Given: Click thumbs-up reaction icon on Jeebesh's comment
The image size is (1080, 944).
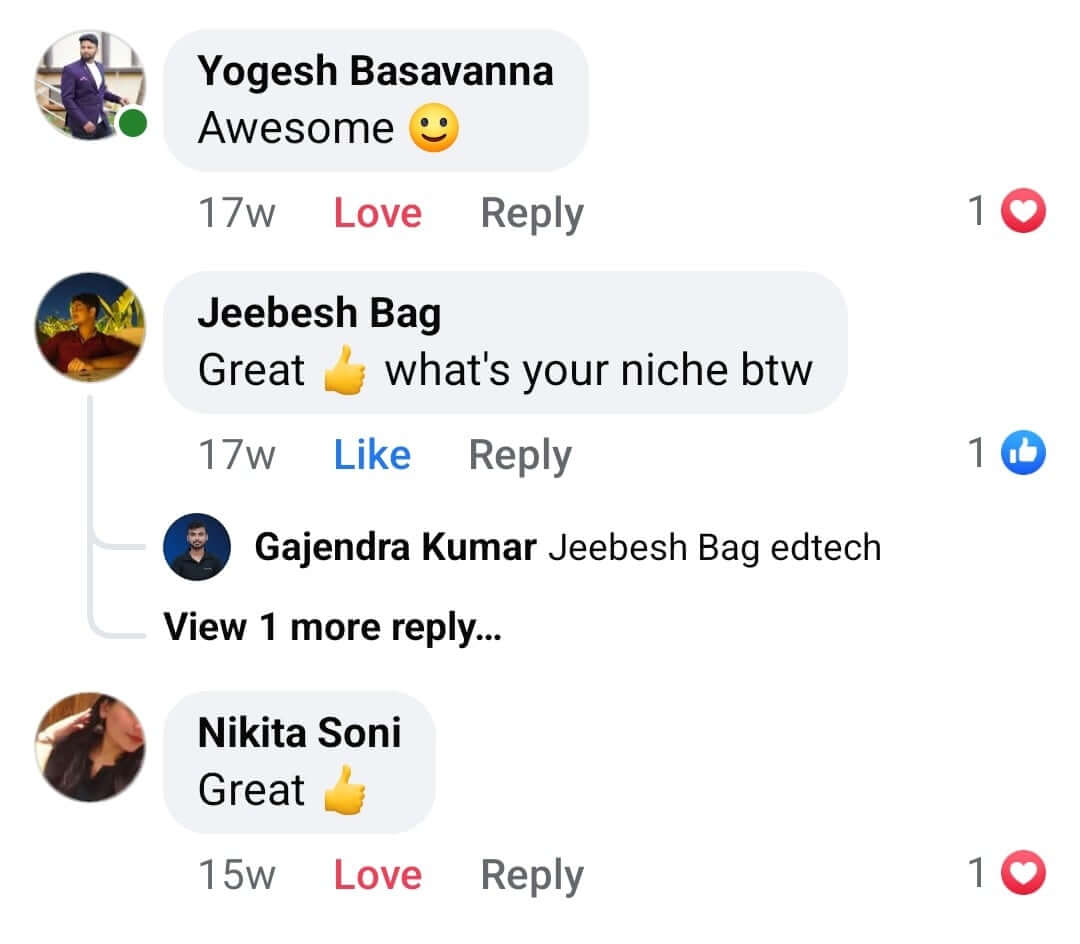Looking at the screenshot, I should [x=1022, y=454].
